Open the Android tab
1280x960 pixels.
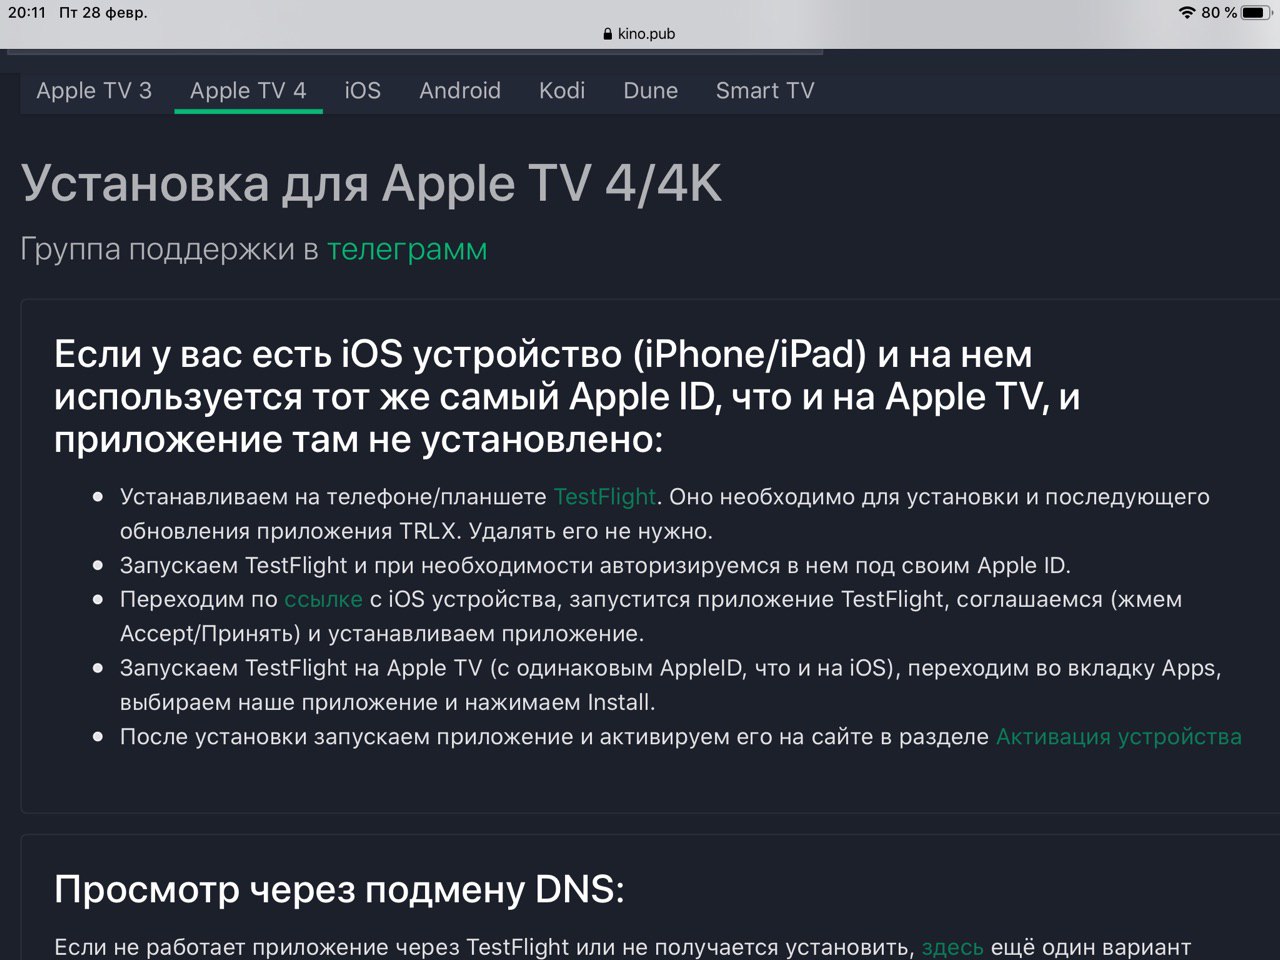pyautogui.click(x=460, y=91)
